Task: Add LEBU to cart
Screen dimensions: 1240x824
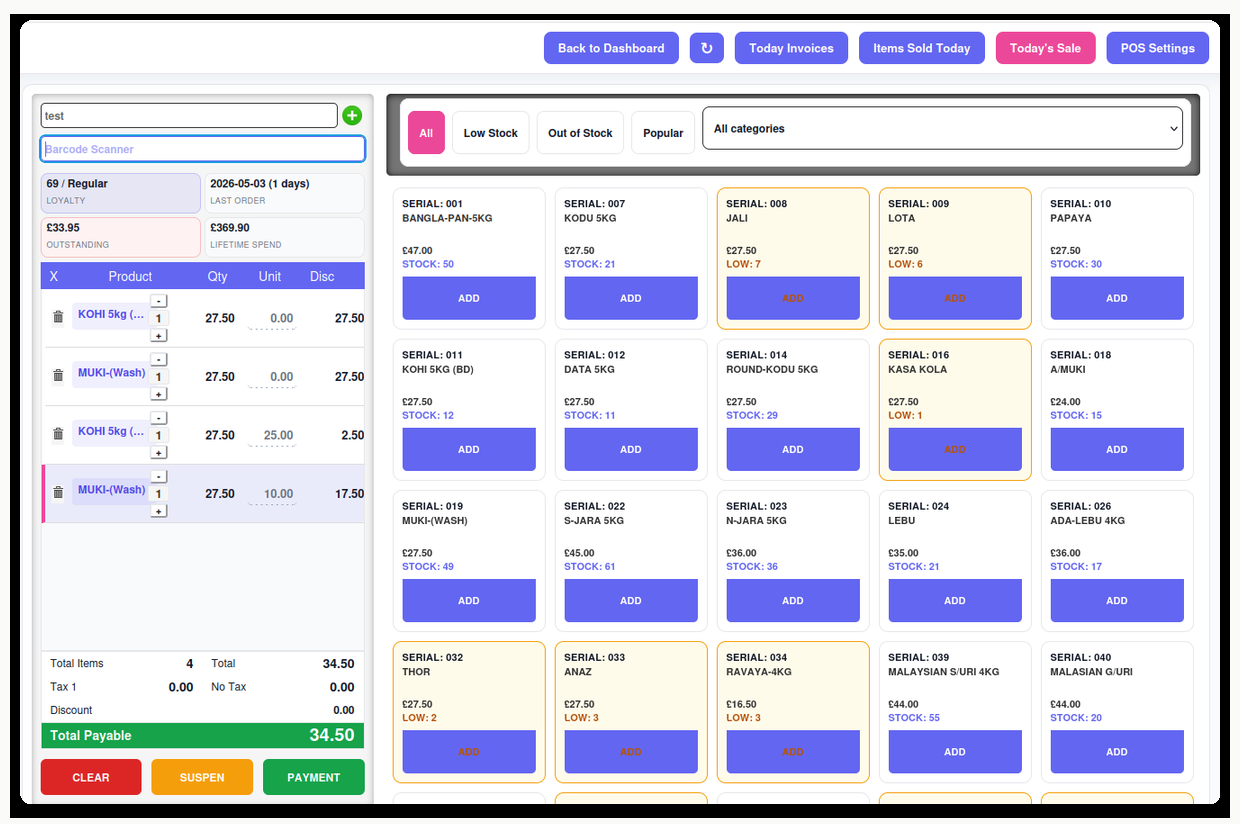Action: point(955,600)
